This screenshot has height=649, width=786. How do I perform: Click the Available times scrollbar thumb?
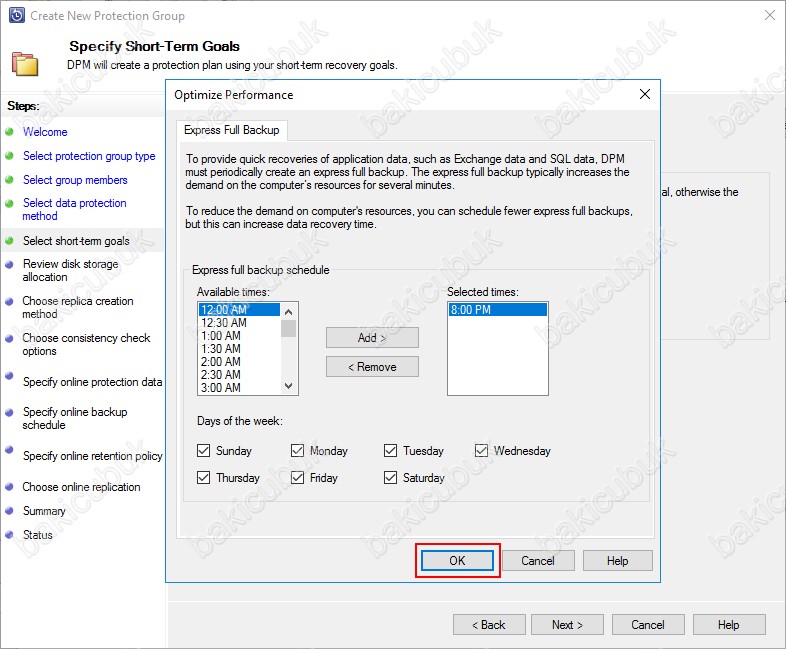pos(288,328)
